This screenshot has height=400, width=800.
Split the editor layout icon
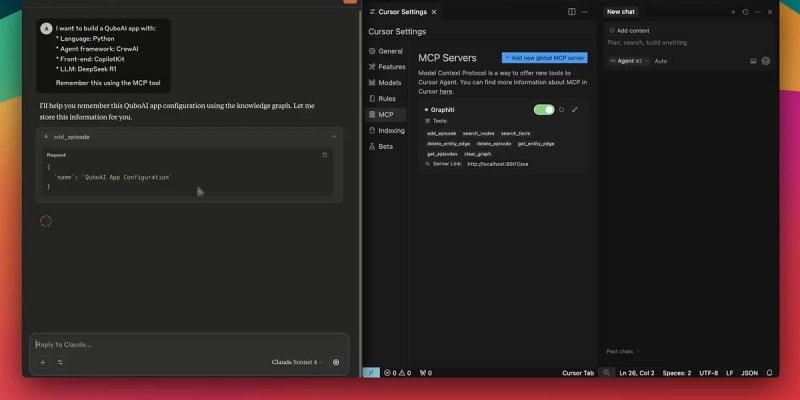click(572, 12)
